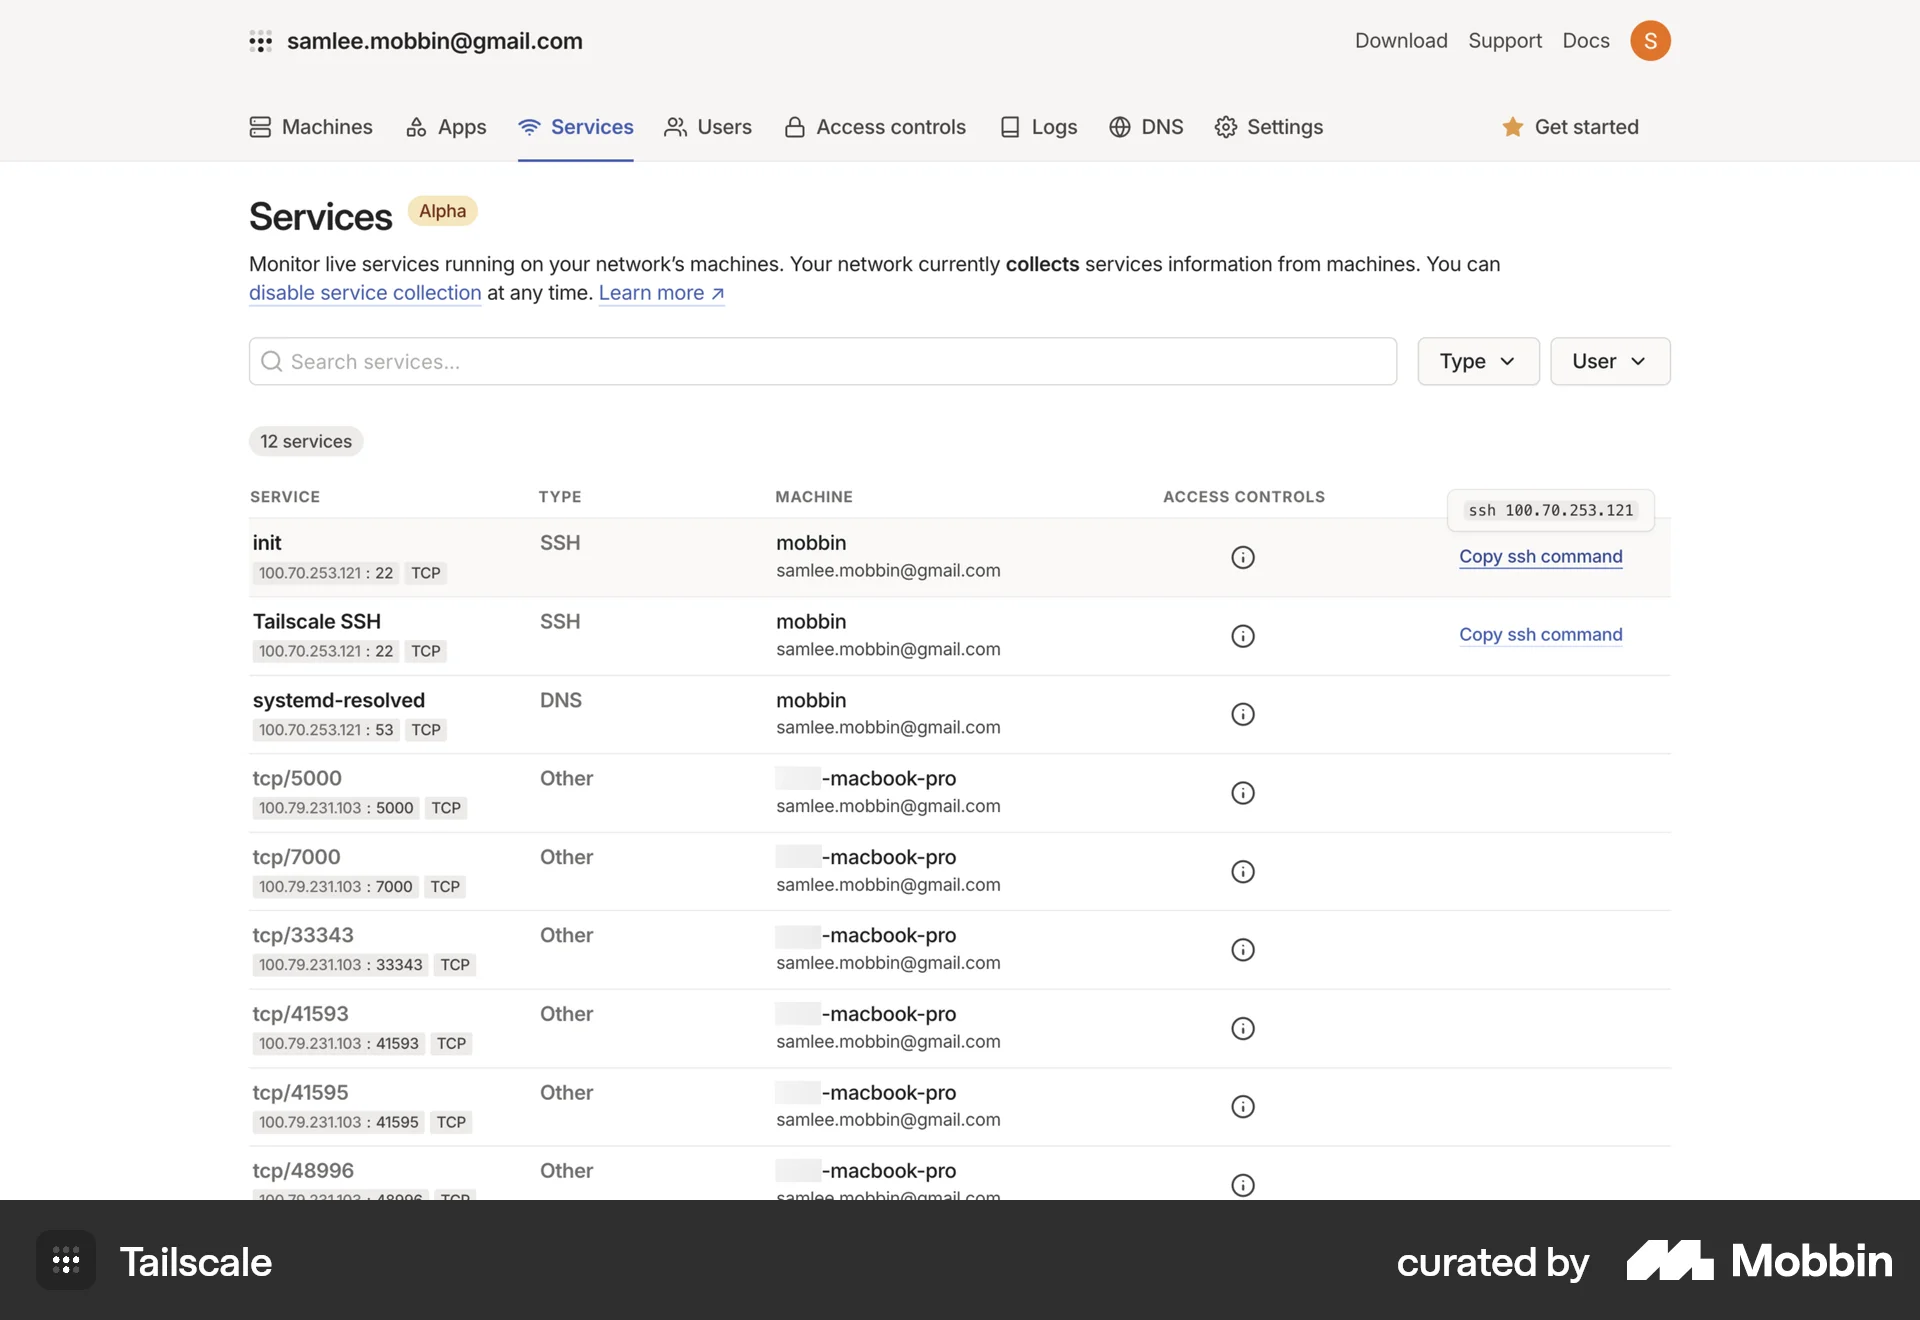The height and width of the screenshot is (1320, 1920).
Task: Click the Users people icon
Action: (x=676, y=127)
